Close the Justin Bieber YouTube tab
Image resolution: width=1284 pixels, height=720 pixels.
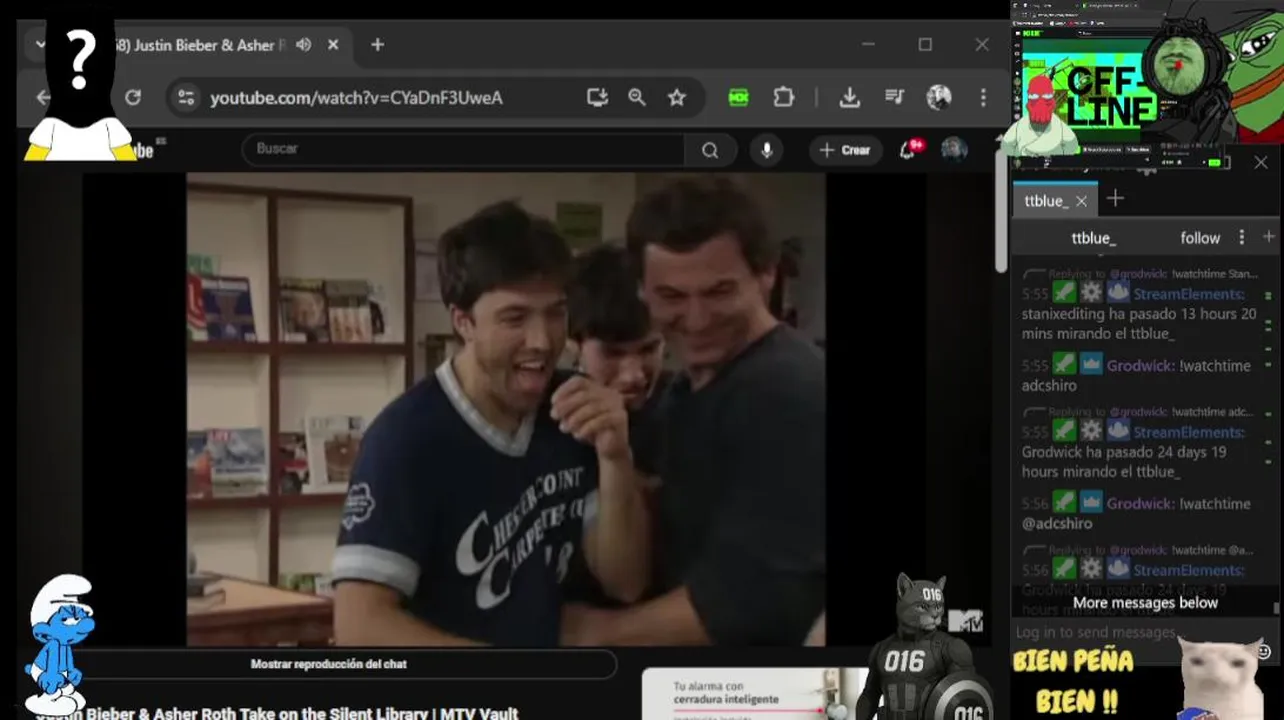tap(333, 45)
